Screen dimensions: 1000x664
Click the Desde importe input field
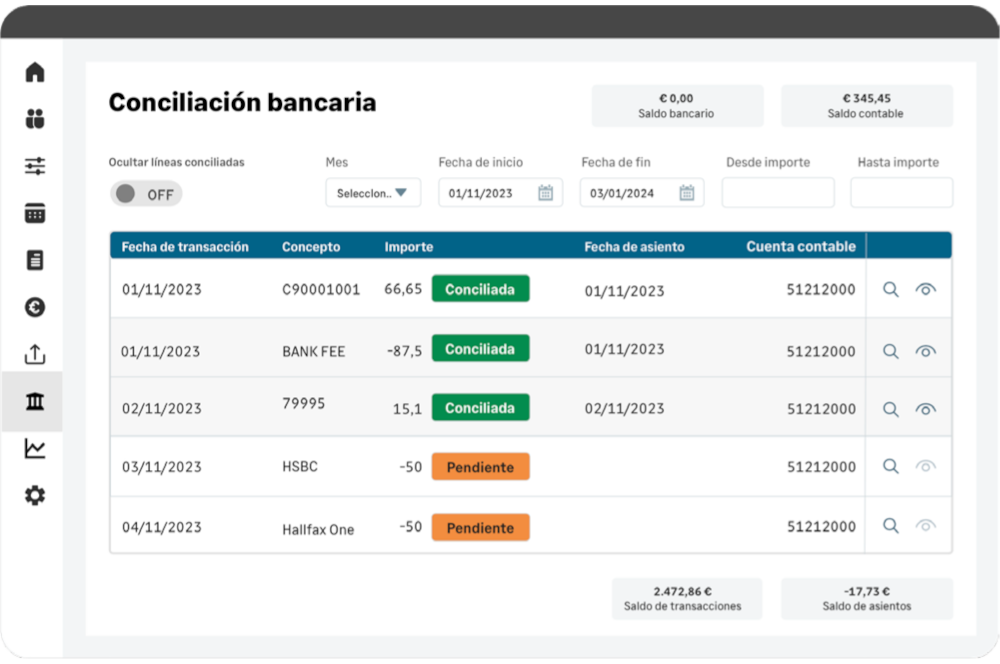pyautogui.click(x=778, y=193)
